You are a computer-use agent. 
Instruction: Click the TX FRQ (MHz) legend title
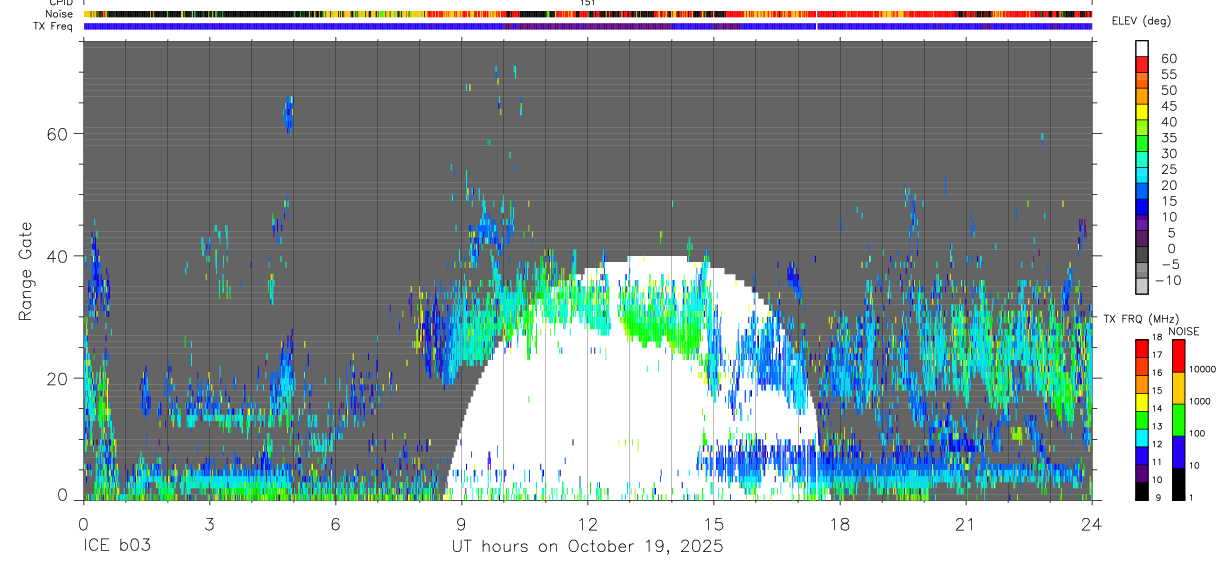tap(1139, 319)
